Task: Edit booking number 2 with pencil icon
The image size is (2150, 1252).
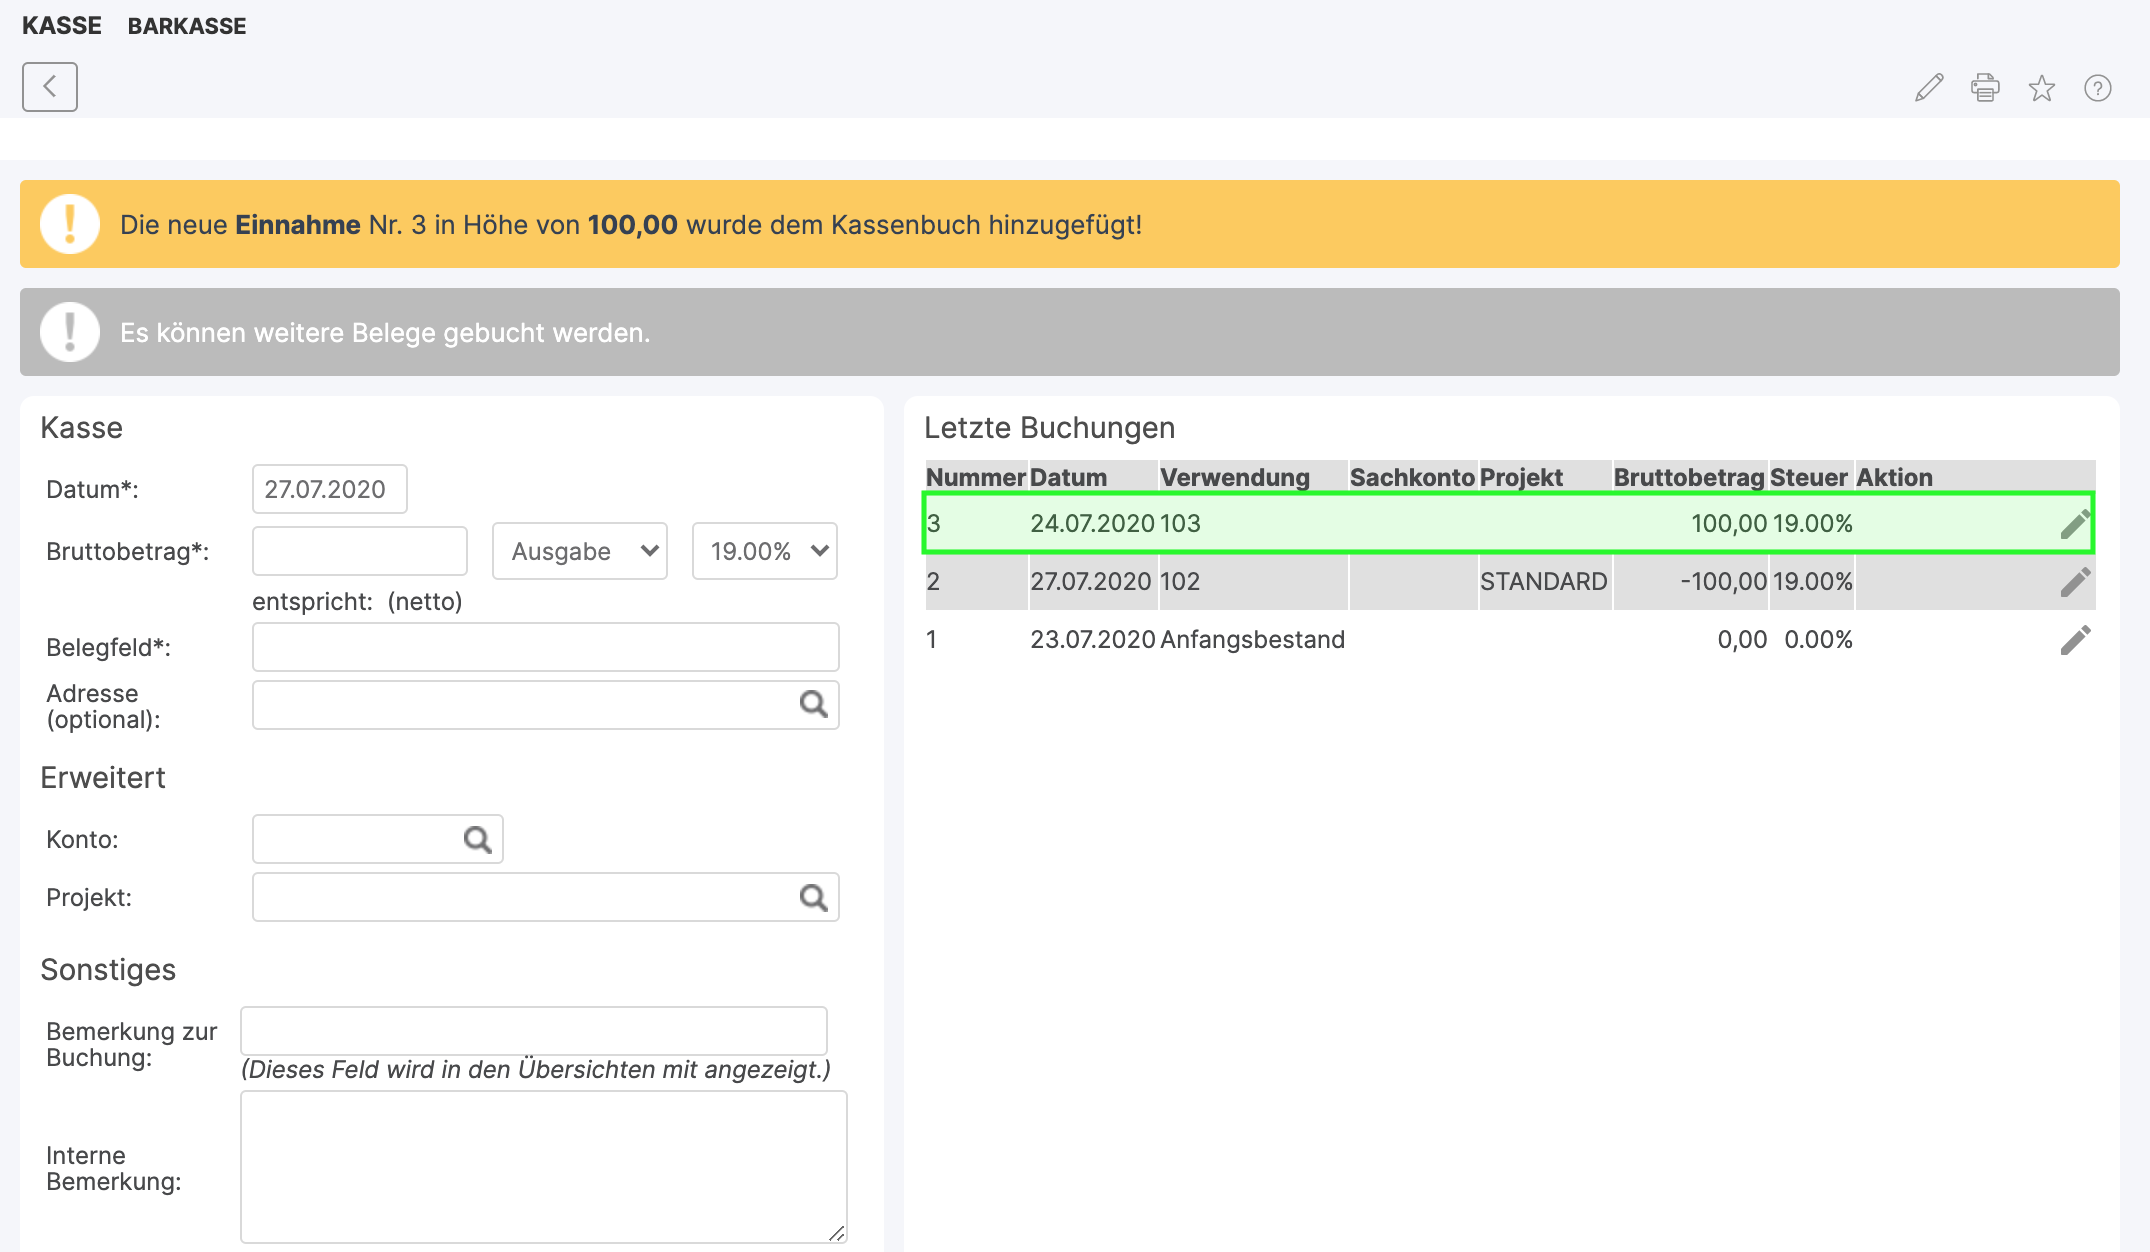Action: [2075, 582]
